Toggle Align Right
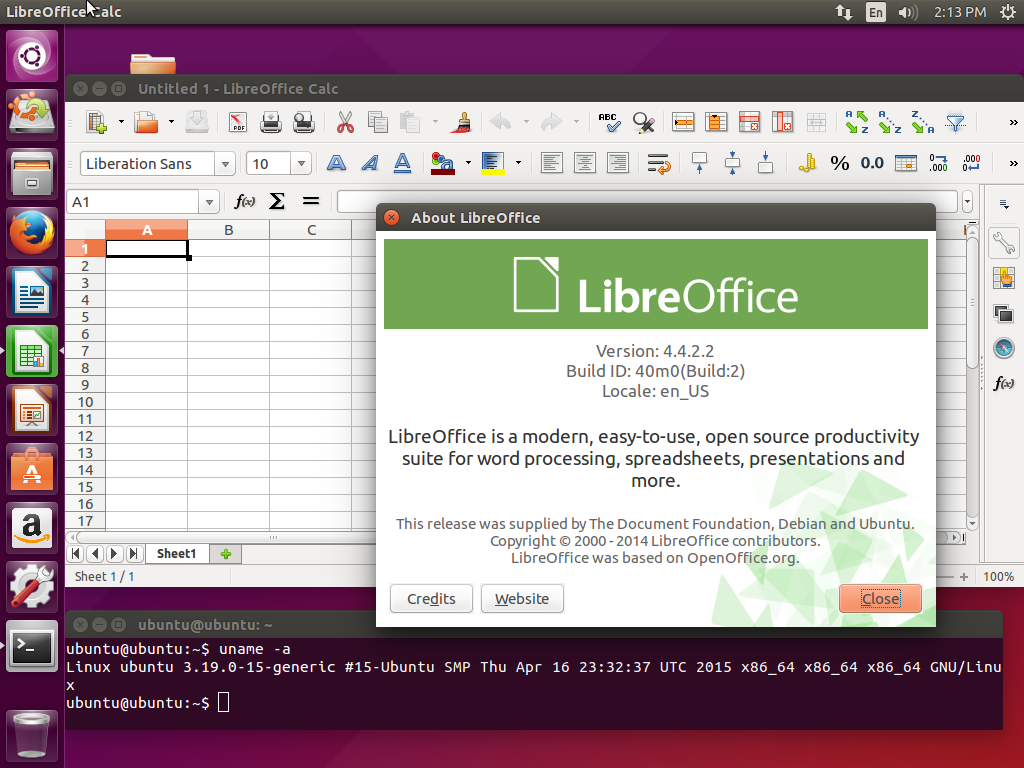 (x=618, y=163)
